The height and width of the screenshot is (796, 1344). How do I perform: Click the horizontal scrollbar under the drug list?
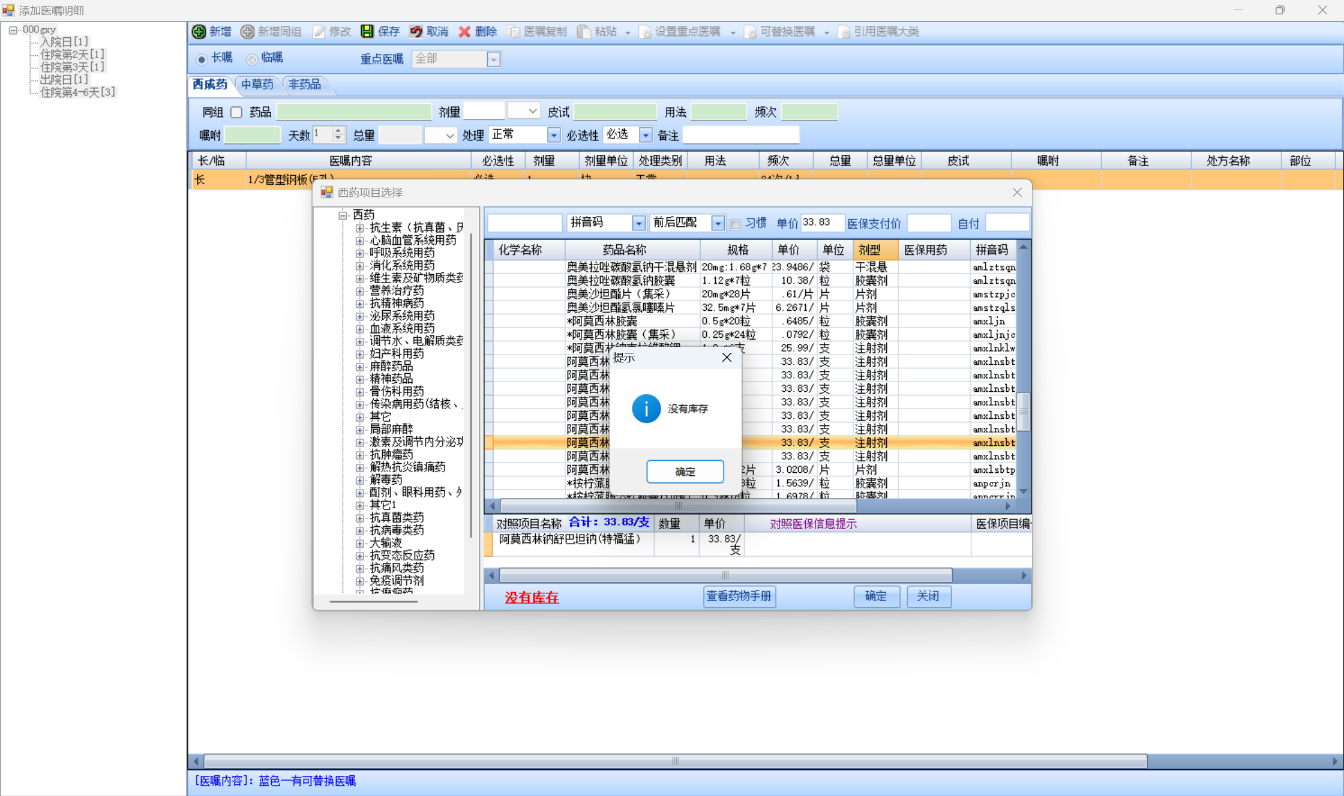coord(750,505)
